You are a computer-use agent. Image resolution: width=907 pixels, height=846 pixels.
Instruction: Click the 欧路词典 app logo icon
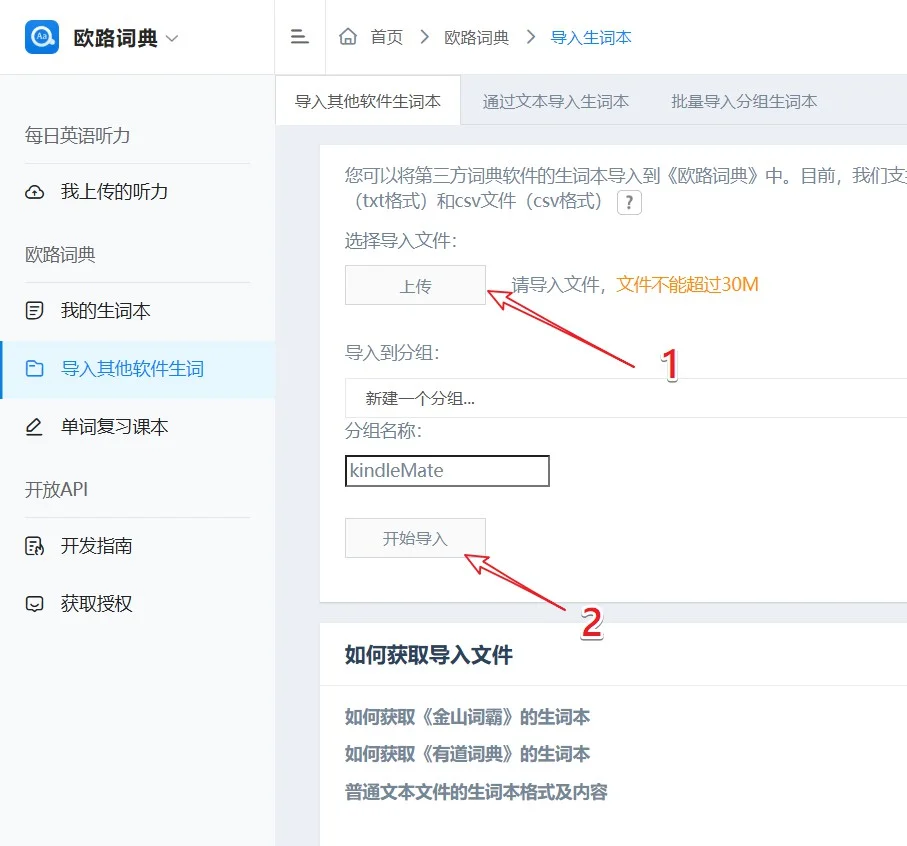click(42, 37)
